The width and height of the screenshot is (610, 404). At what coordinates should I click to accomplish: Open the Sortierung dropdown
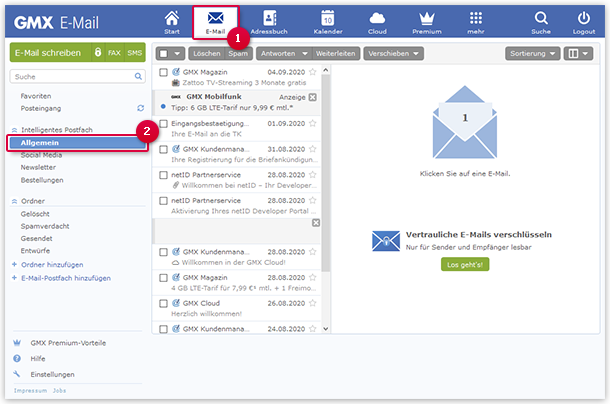click(532, 54)
